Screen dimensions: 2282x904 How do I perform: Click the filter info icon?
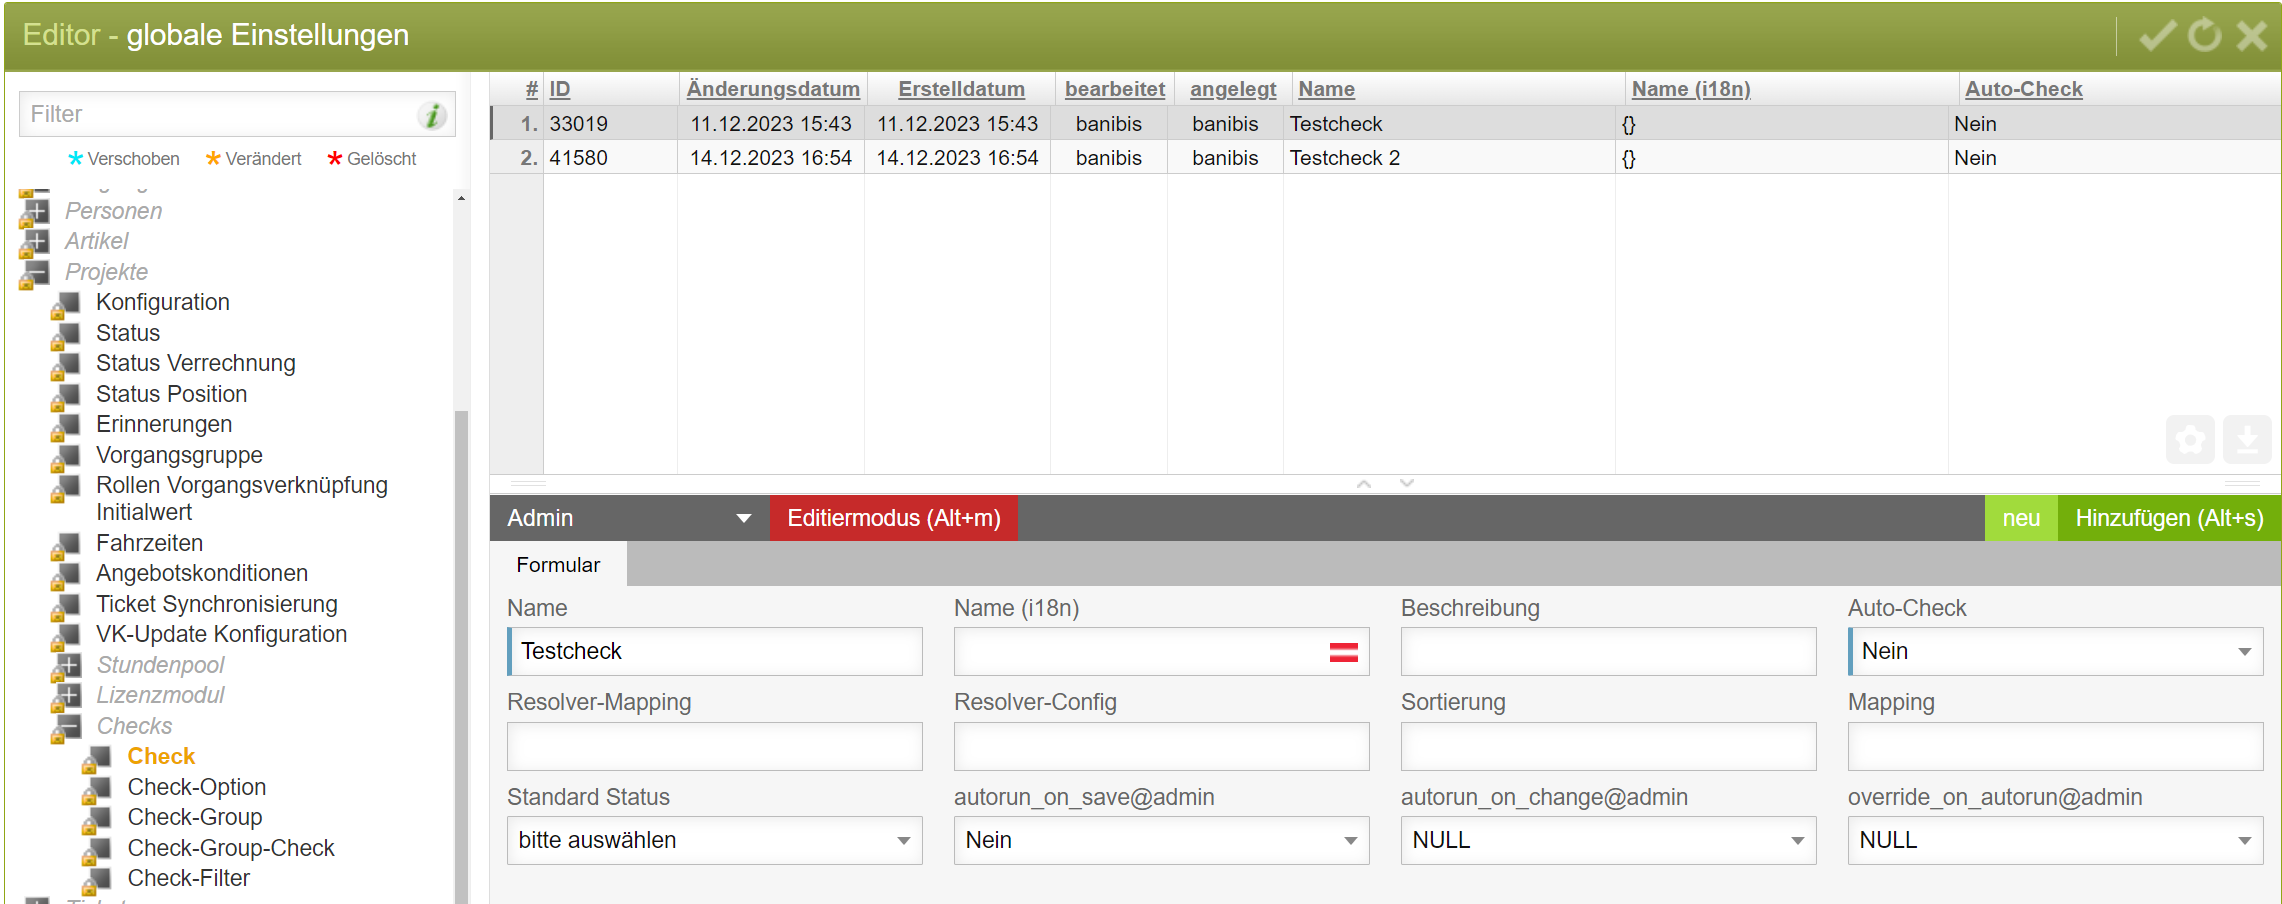click(432, 115)
